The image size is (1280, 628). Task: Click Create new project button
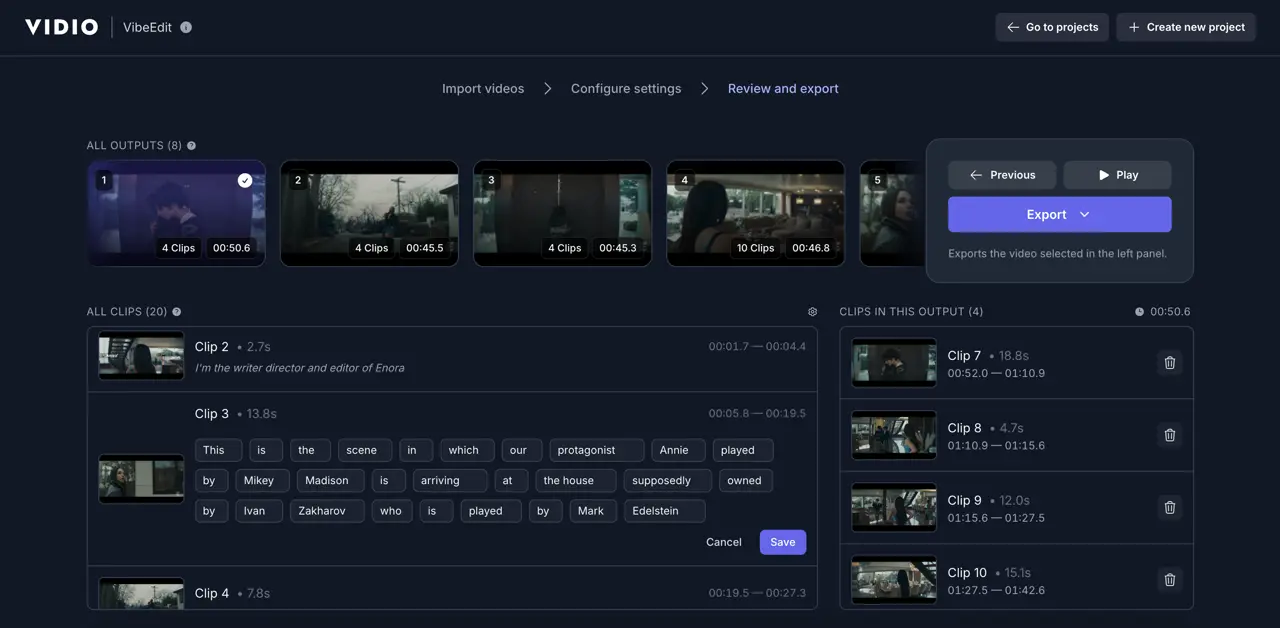click(x=1186, y=27)
